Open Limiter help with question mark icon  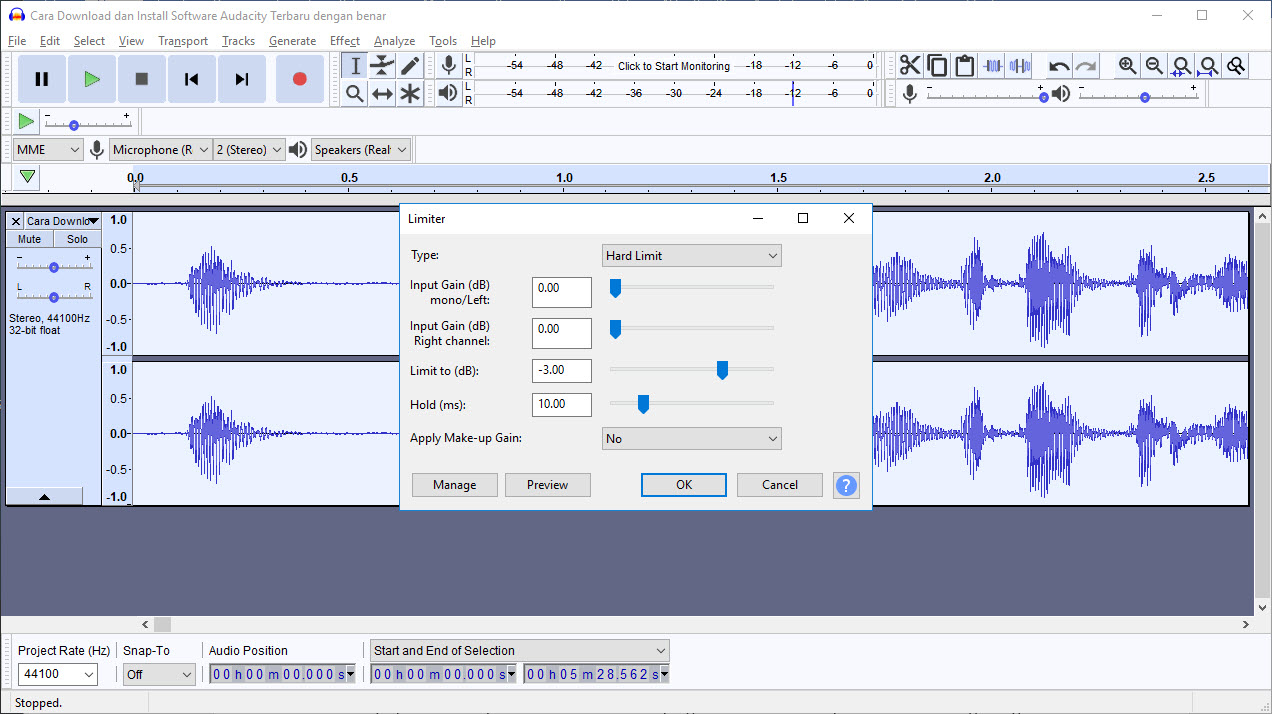pyautogui.click(x=846, y=485)
